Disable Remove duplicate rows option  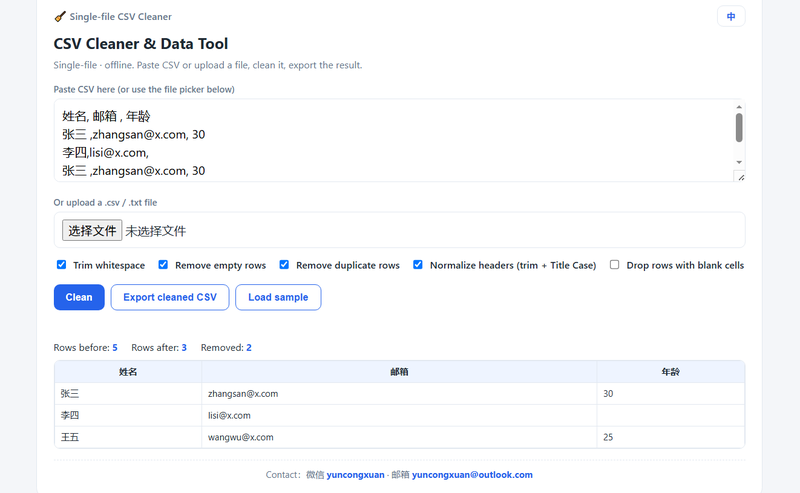click(x=284, y=264)
